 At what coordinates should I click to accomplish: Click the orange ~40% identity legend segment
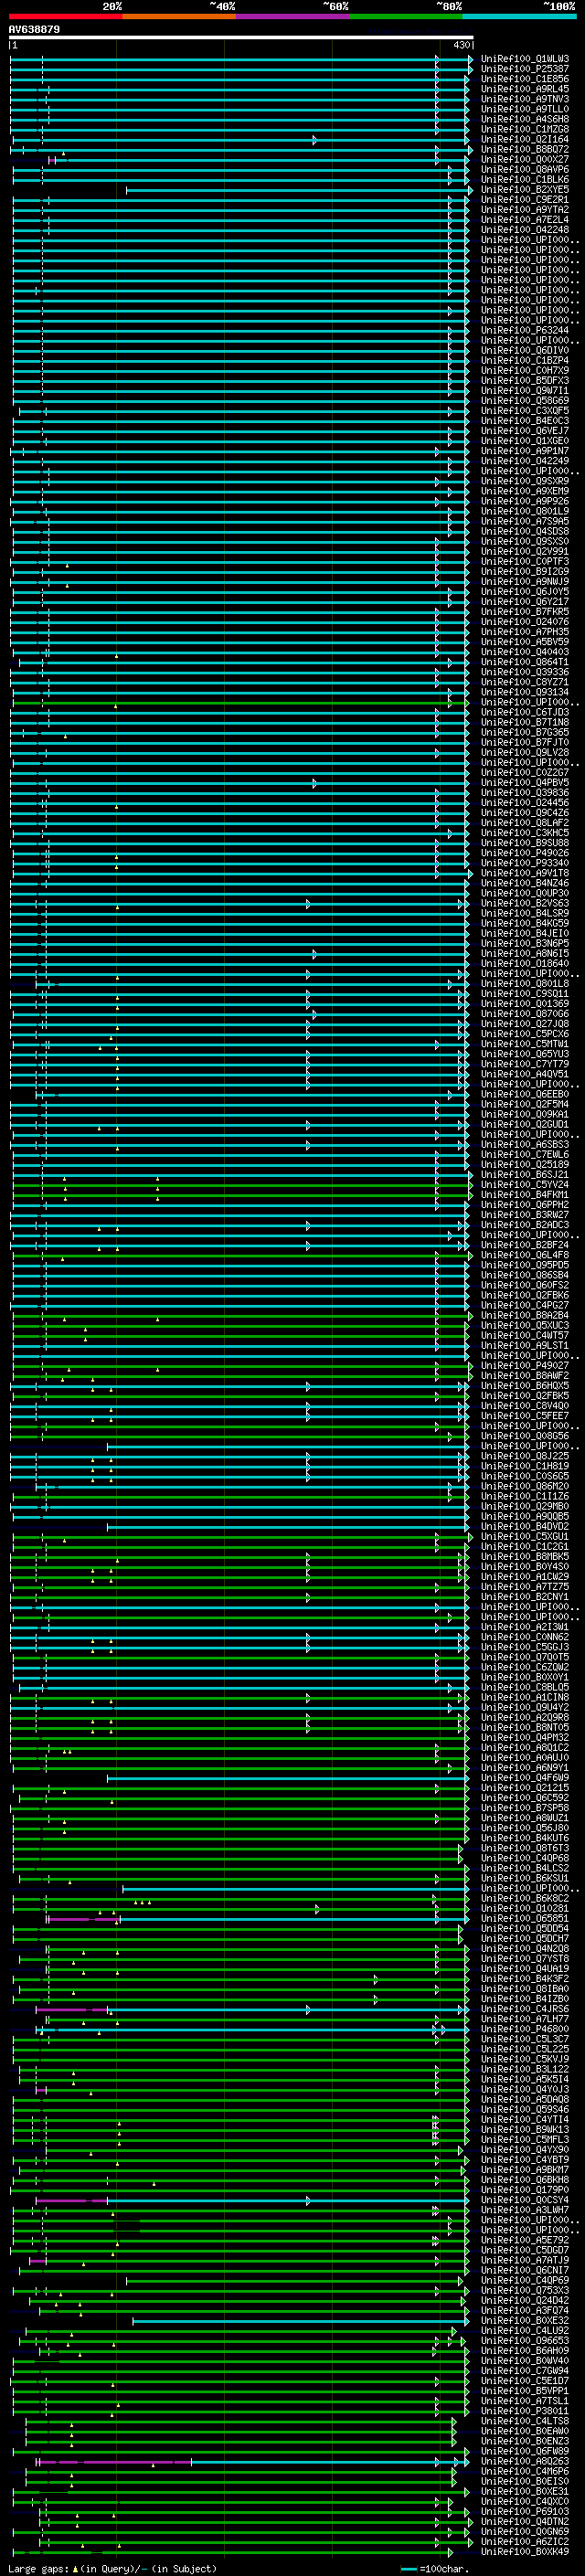pyautogui.click(x=179, y=16)
